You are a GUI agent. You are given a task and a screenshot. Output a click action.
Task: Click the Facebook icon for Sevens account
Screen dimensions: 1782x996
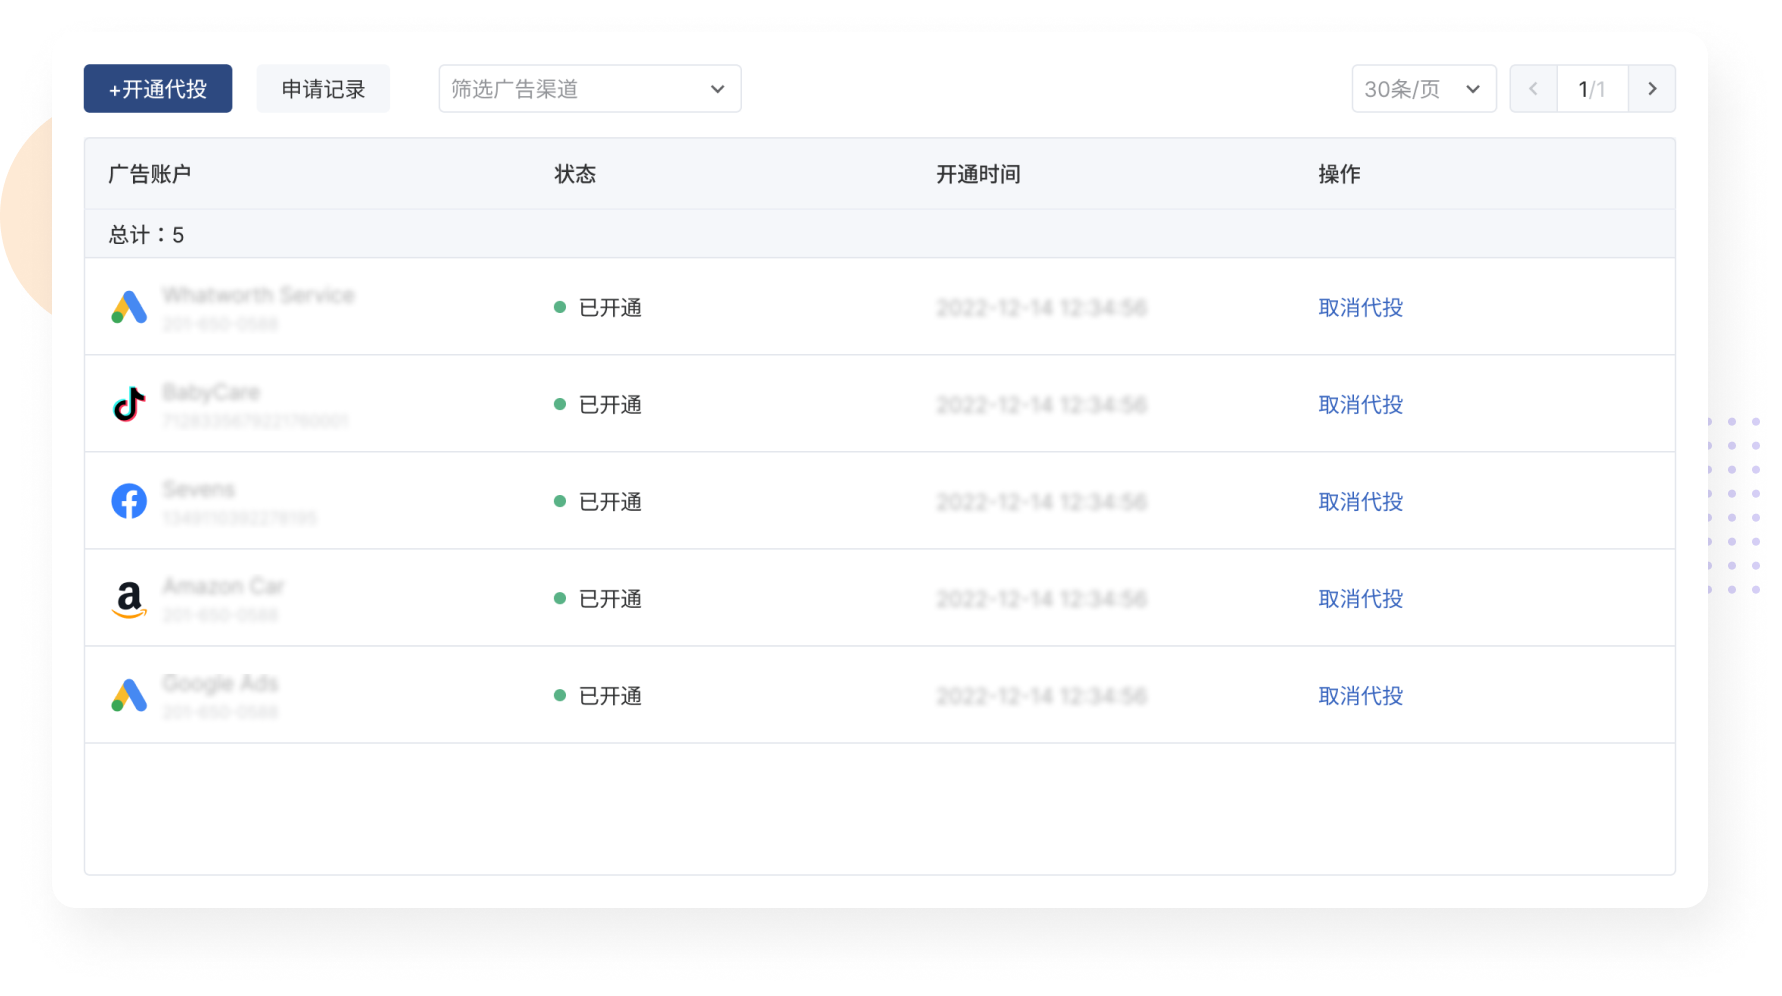[x=129, y=501]
